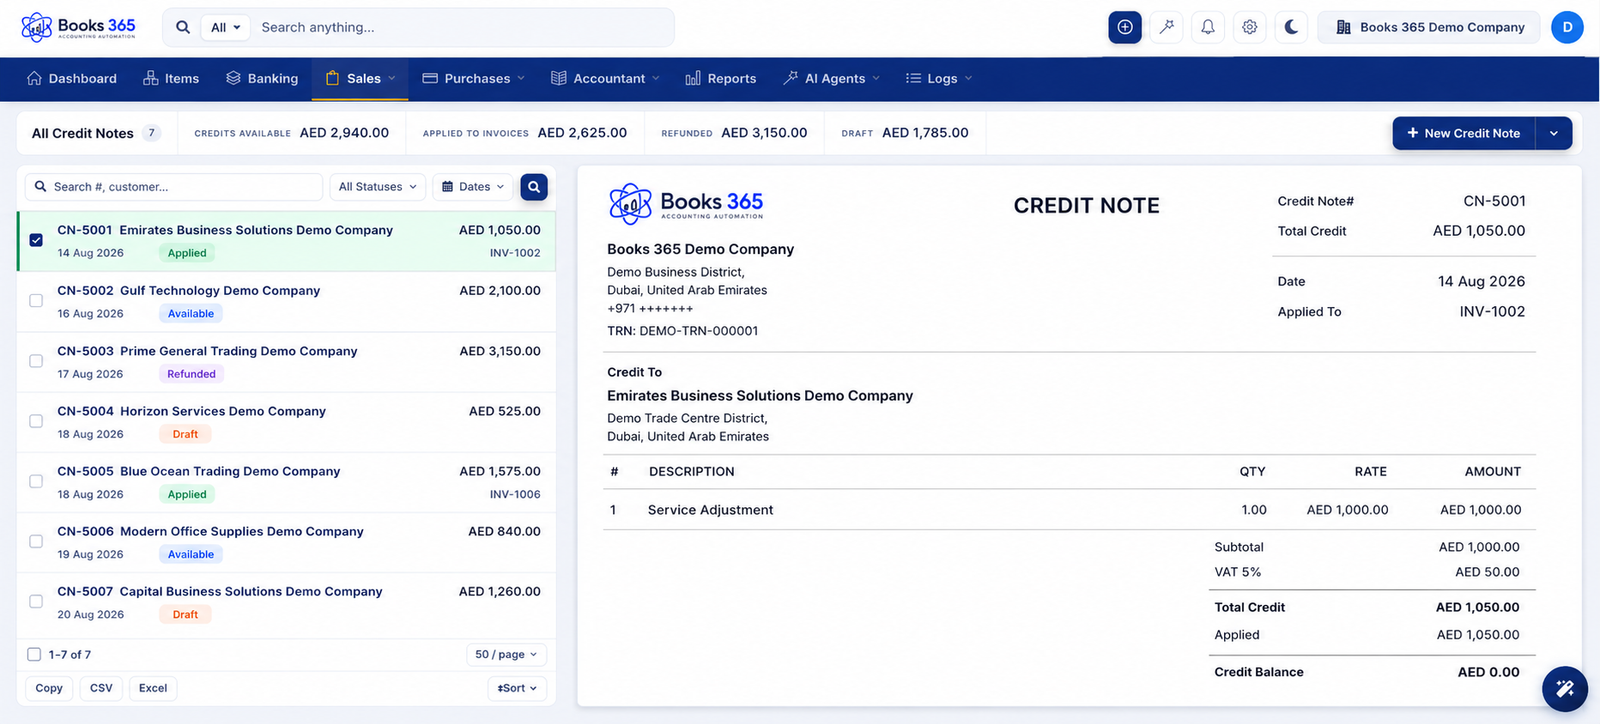The image size is (1600, 724).
Task: Select the Draft AED 1,785.00 summary
Action: (x=905, y=133)
